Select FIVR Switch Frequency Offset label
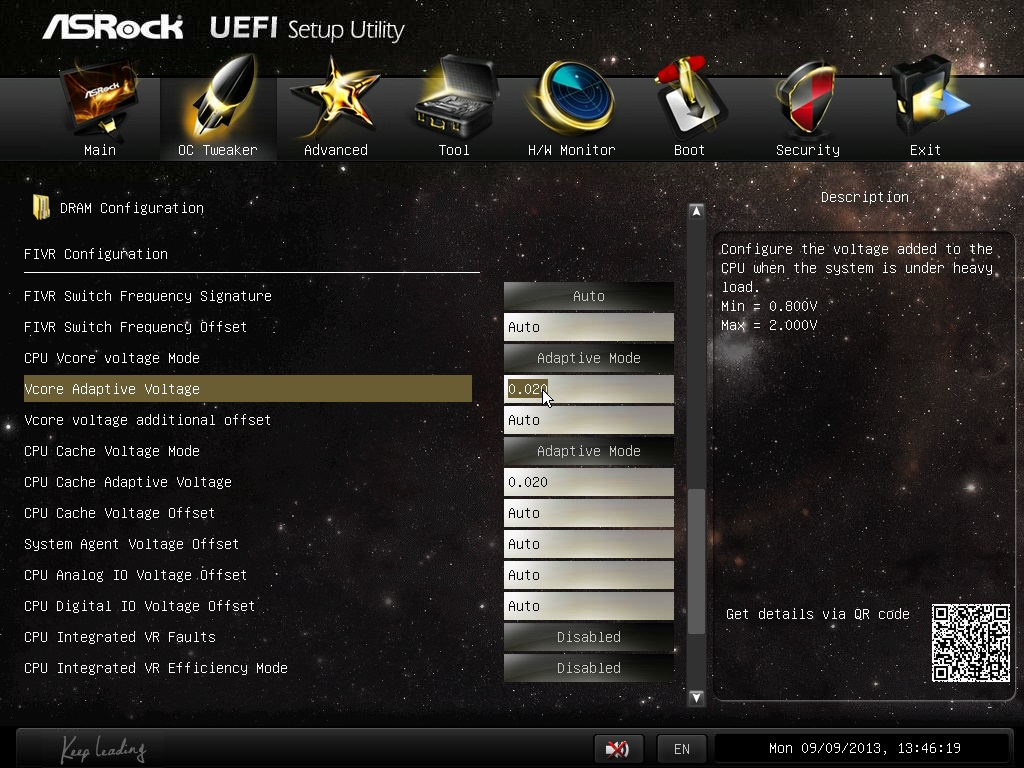Image resolution: width=1024 pixels, height=768 pixels. click(135, 327)
